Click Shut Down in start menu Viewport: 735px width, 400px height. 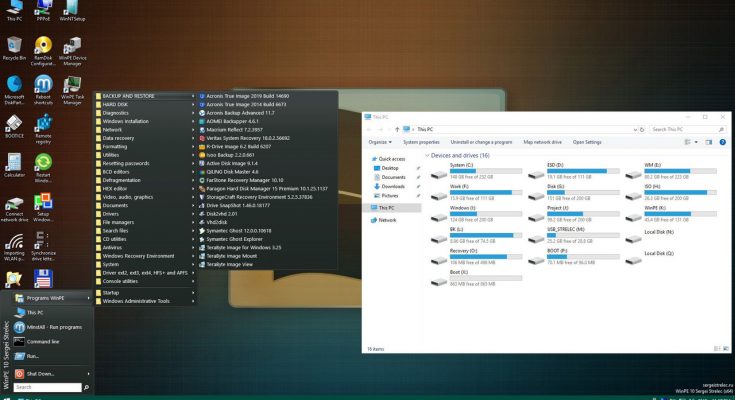pos(52,374)
